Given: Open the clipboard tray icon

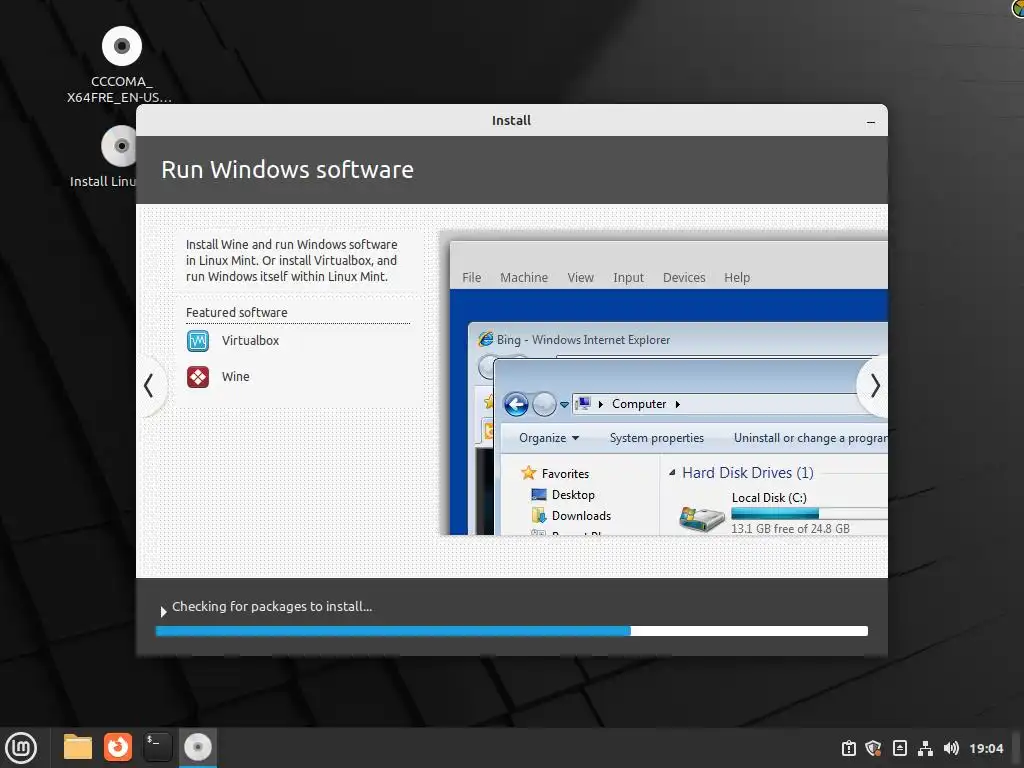Looking at the screenshot, I should point(848,748).
